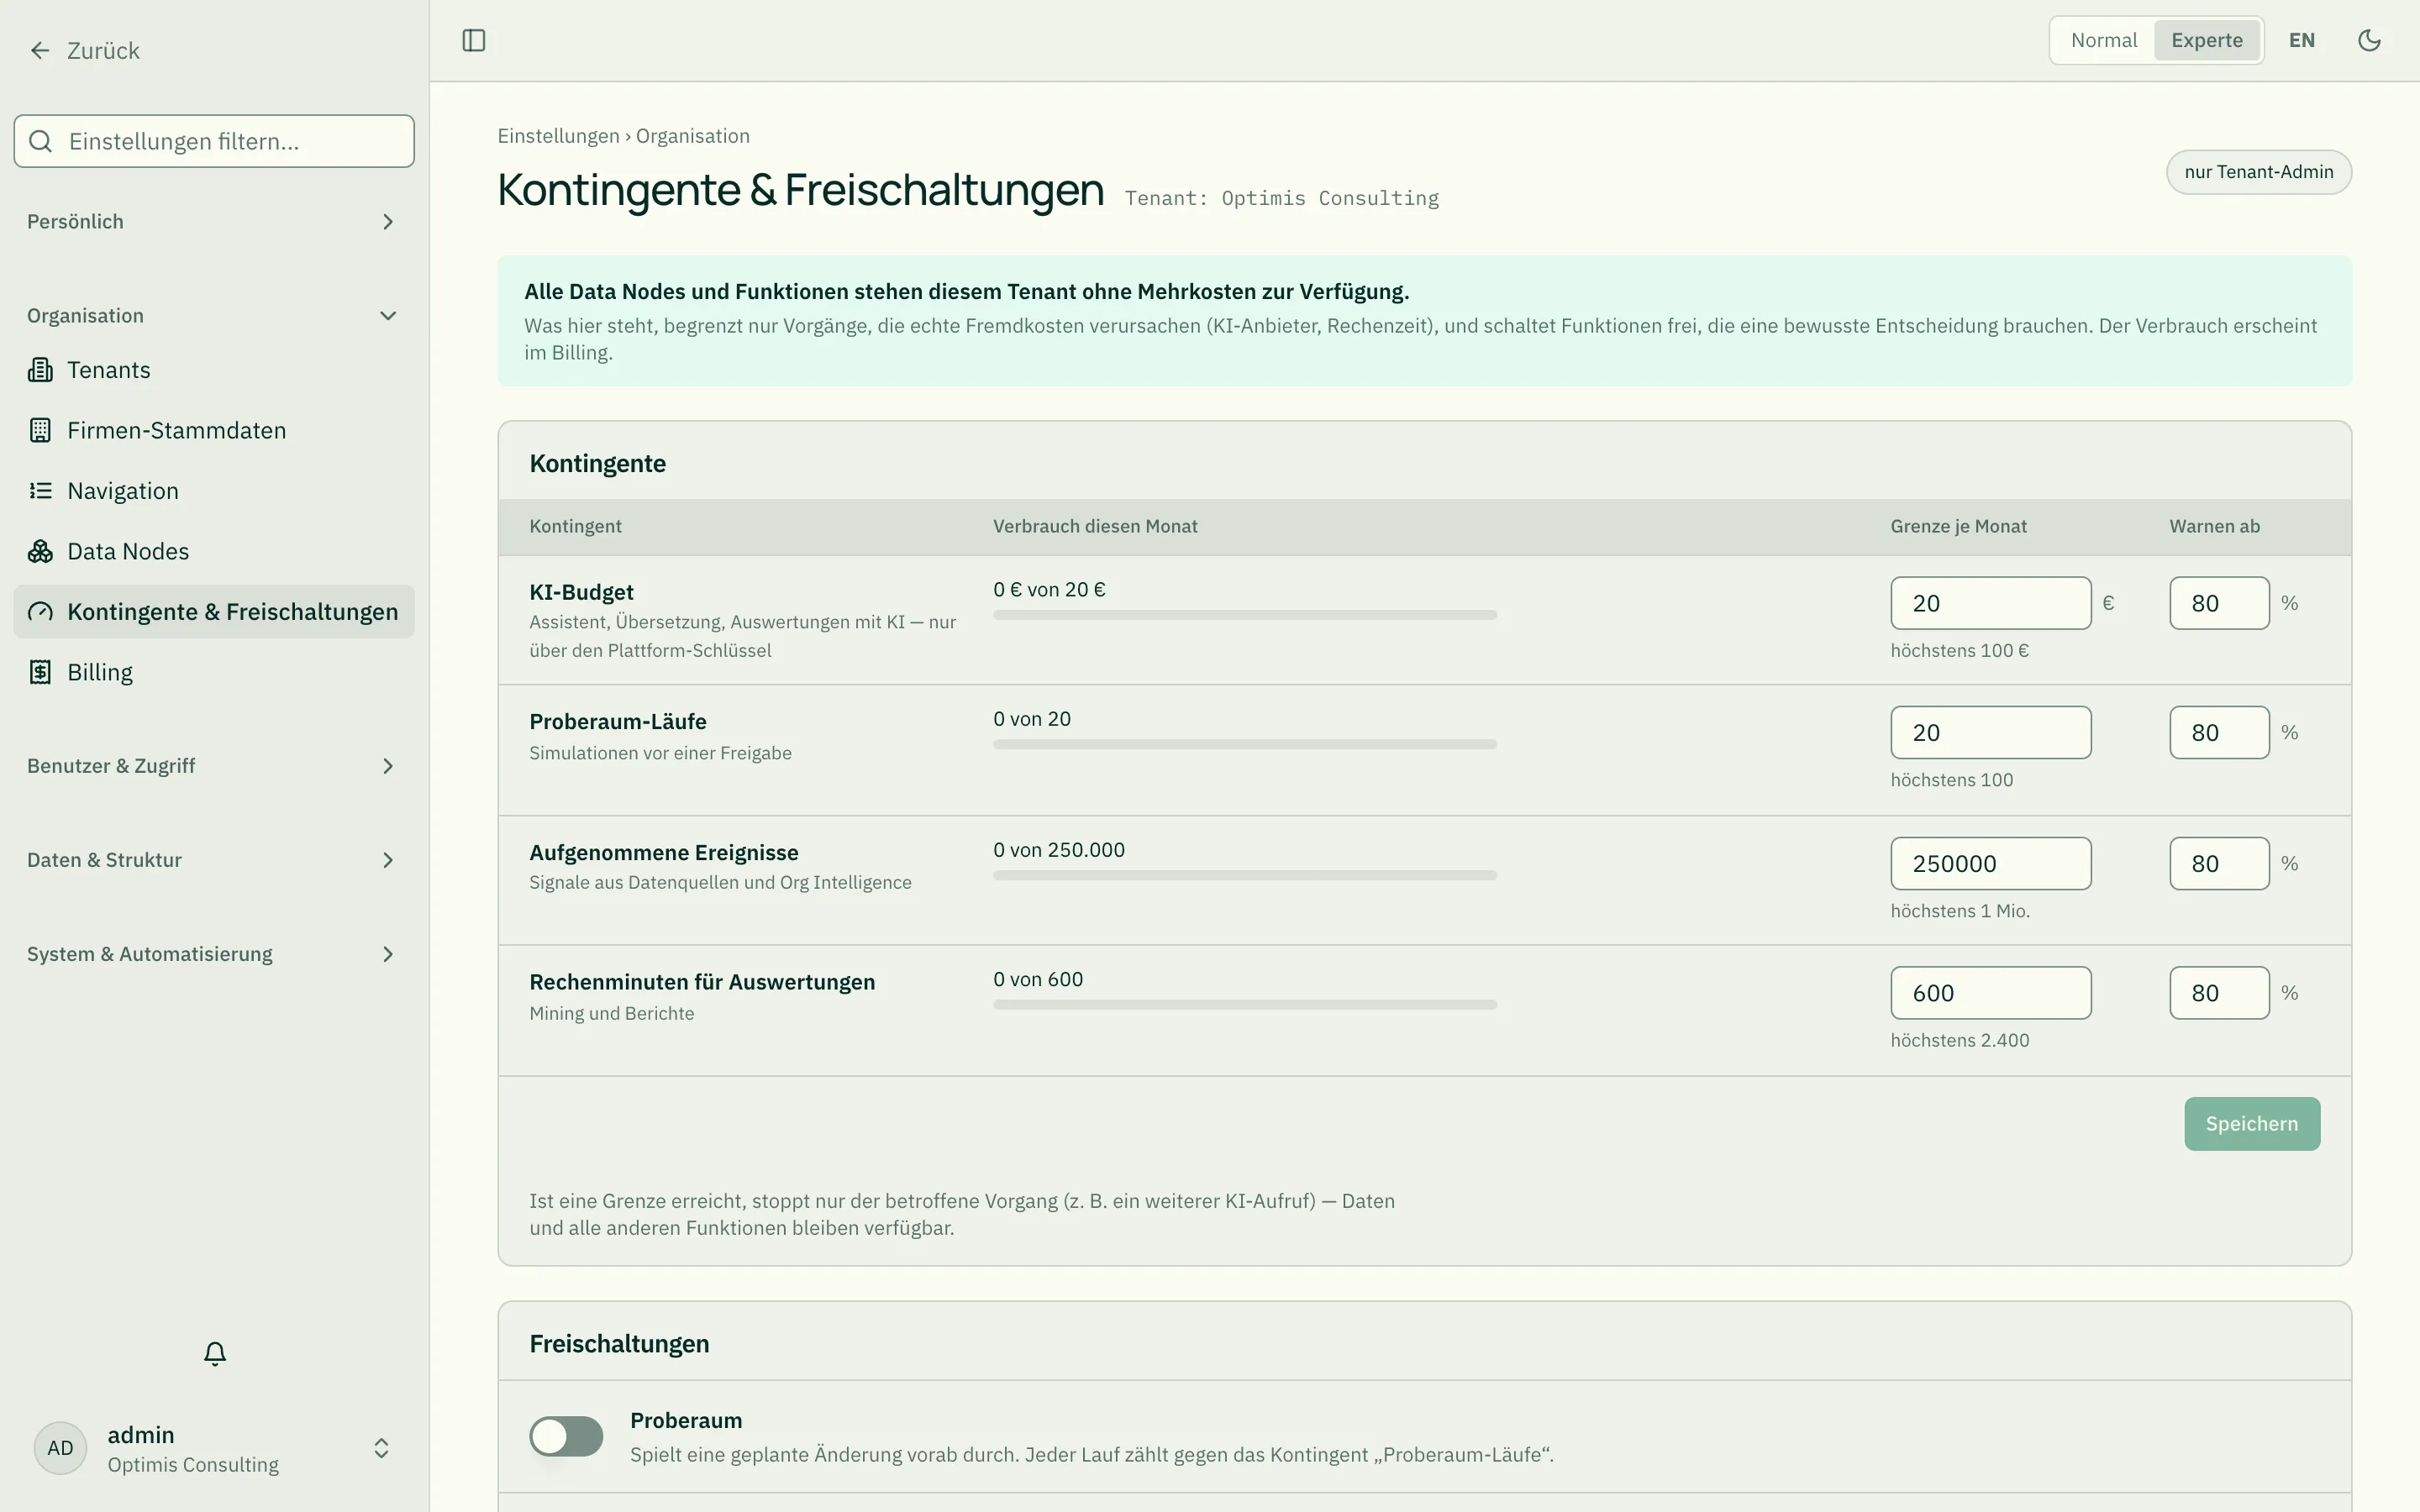Edit Rechenminuten warning percent field

coord(2219,993)
